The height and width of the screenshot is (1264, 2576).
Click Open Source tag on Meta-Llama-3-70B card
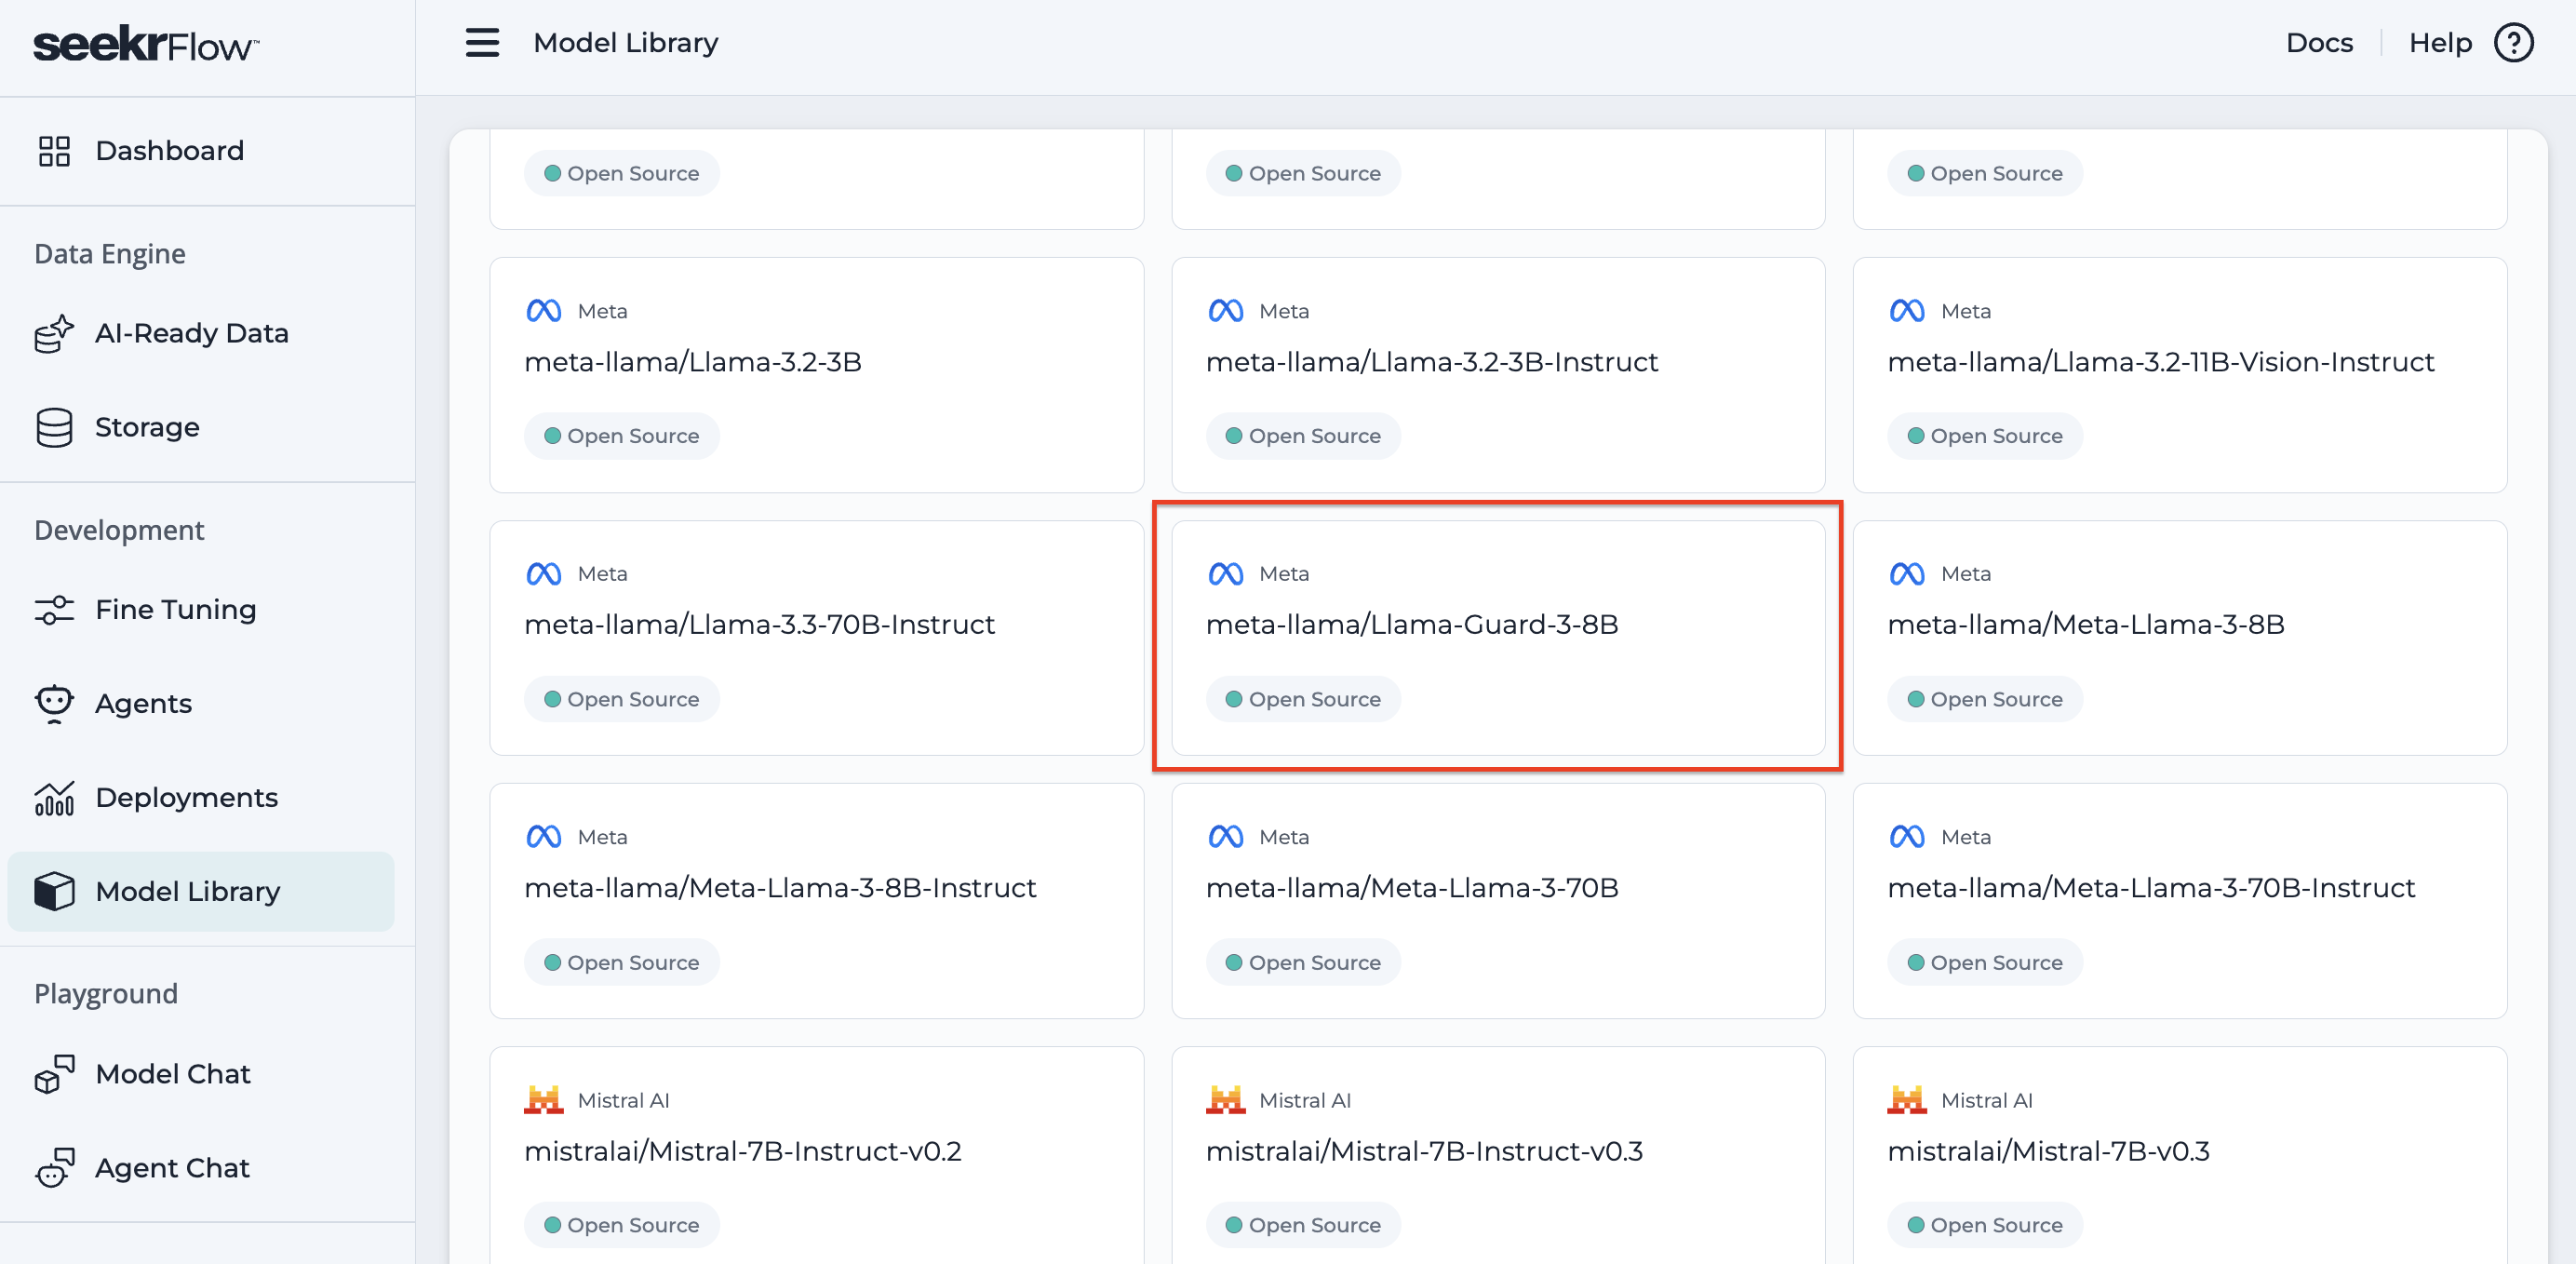click(1303, 962)
